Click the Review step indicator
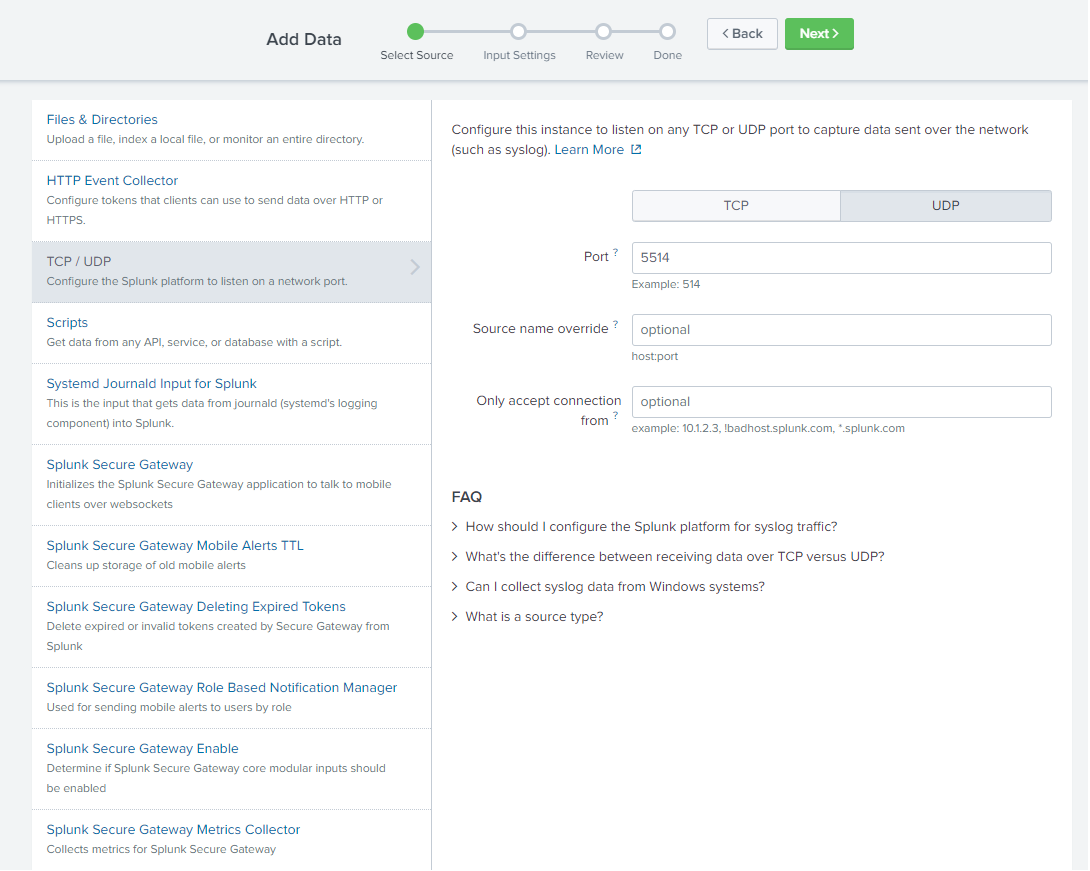 click(x=604, y=31)
